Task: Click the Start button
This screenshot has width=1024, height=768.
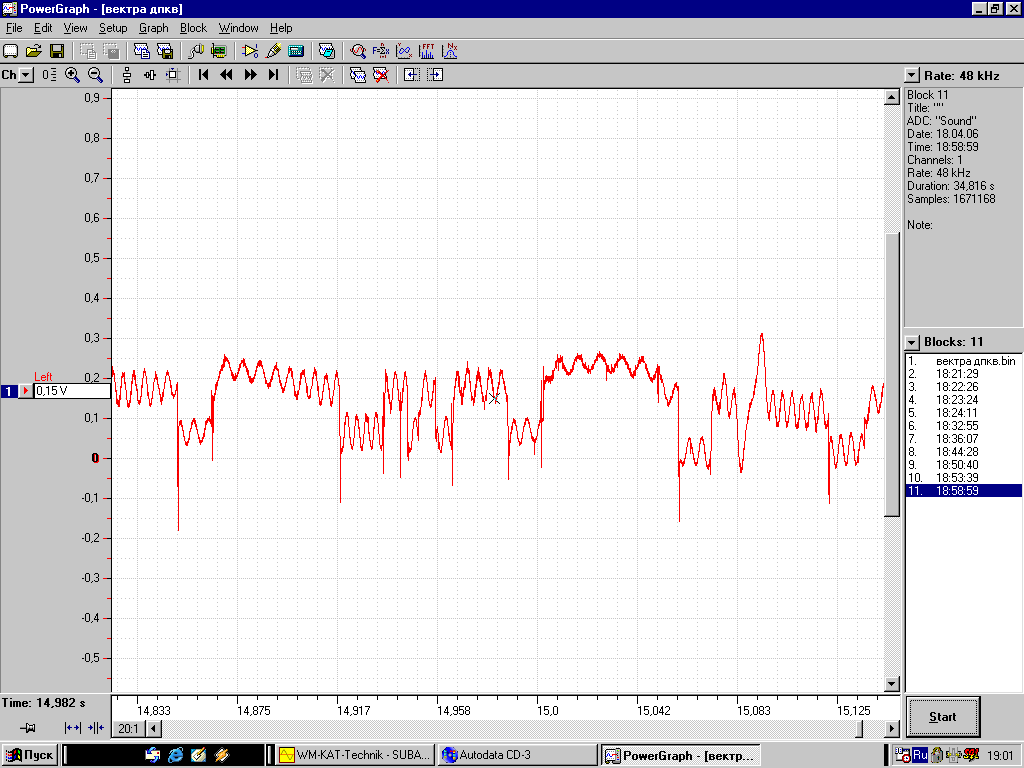Action: [x=942, y=717]
